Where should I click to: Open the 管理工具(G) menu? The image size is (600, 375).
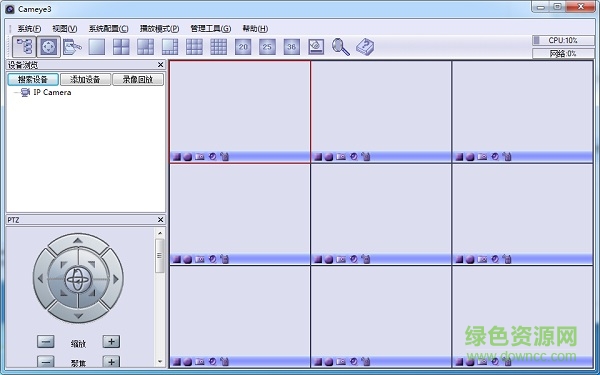[210, 29]
